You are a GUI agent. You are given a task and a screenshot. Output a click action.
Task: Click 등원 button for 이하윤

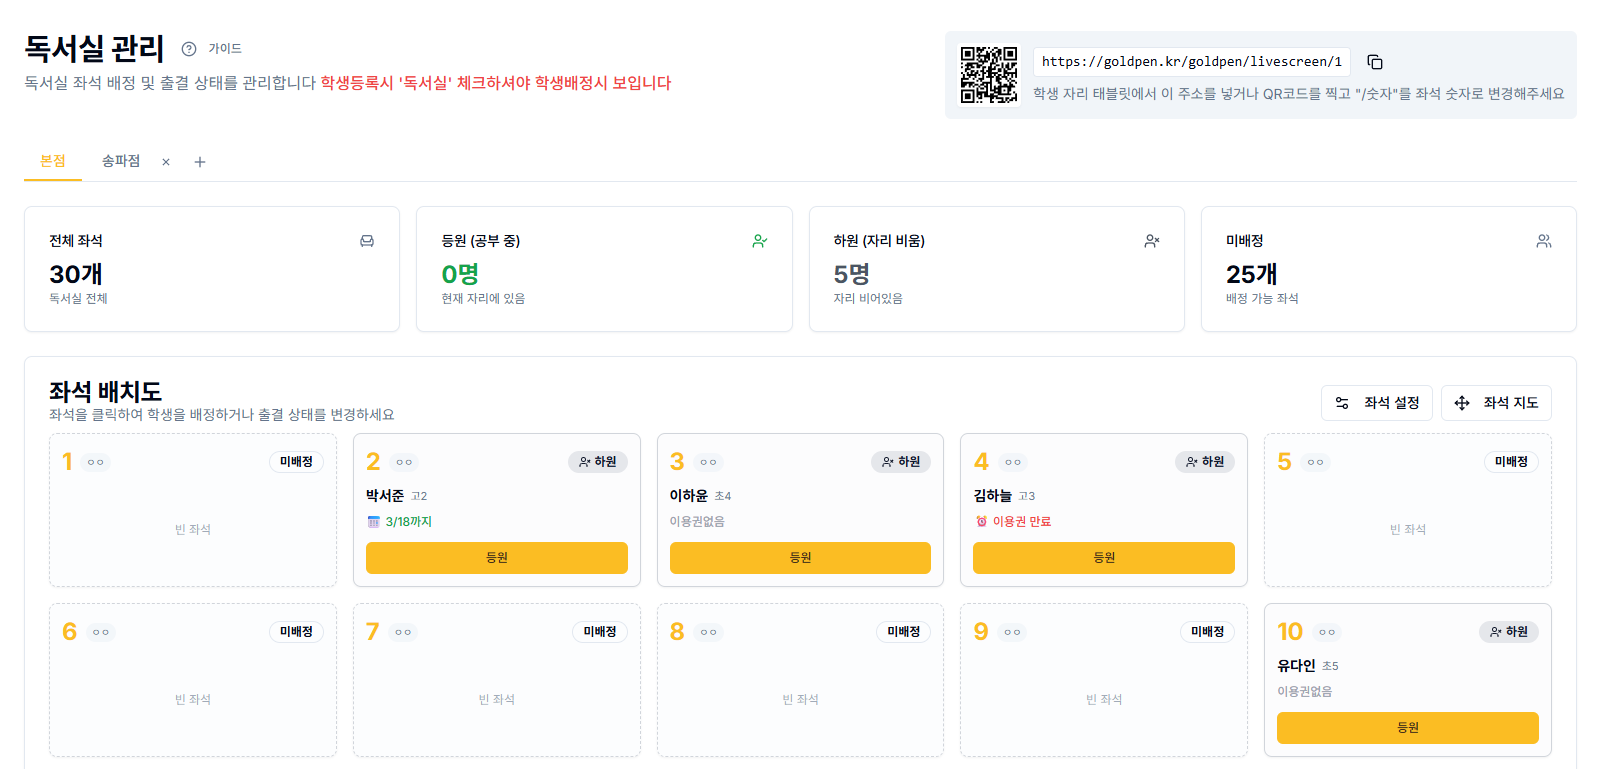click(x=800, y=558)
